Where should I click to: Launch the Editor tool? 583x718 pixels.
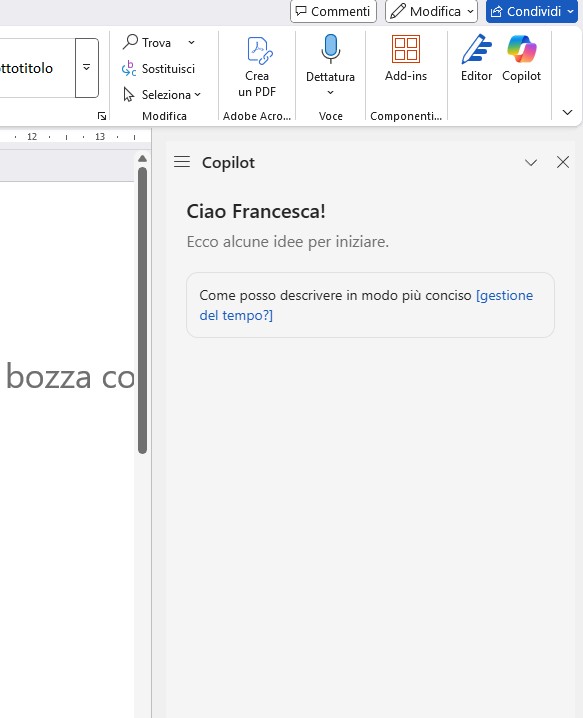tap(476, 58)
